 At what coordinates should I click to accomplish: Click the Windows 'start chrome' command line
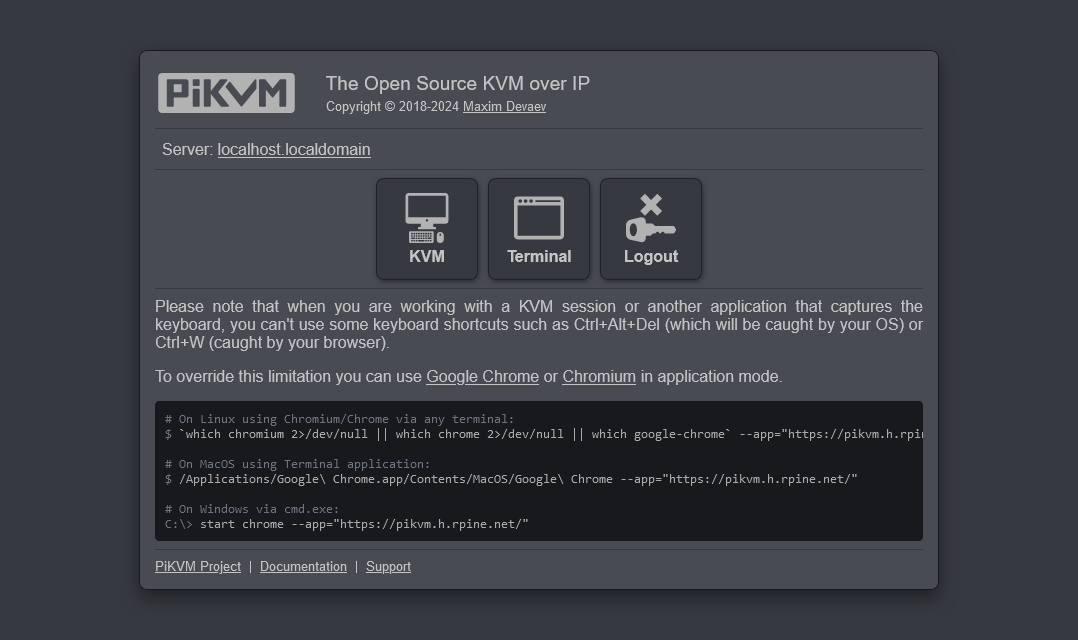(x=363, y=524)
